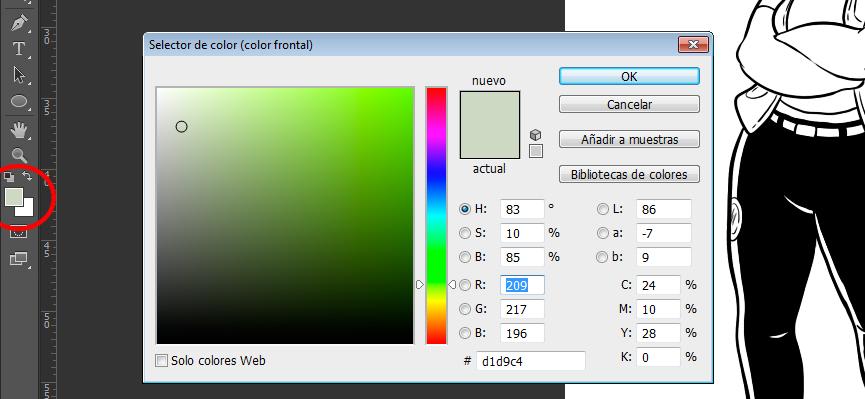Open 'Bibliotecas de colores' button

click(629, 174)
